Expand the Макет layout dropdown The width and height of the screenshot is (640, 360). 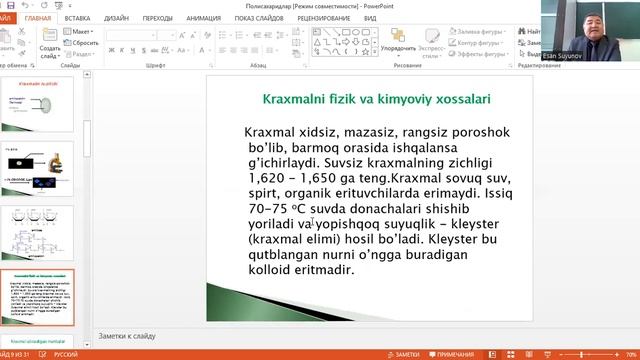[78, 31]
